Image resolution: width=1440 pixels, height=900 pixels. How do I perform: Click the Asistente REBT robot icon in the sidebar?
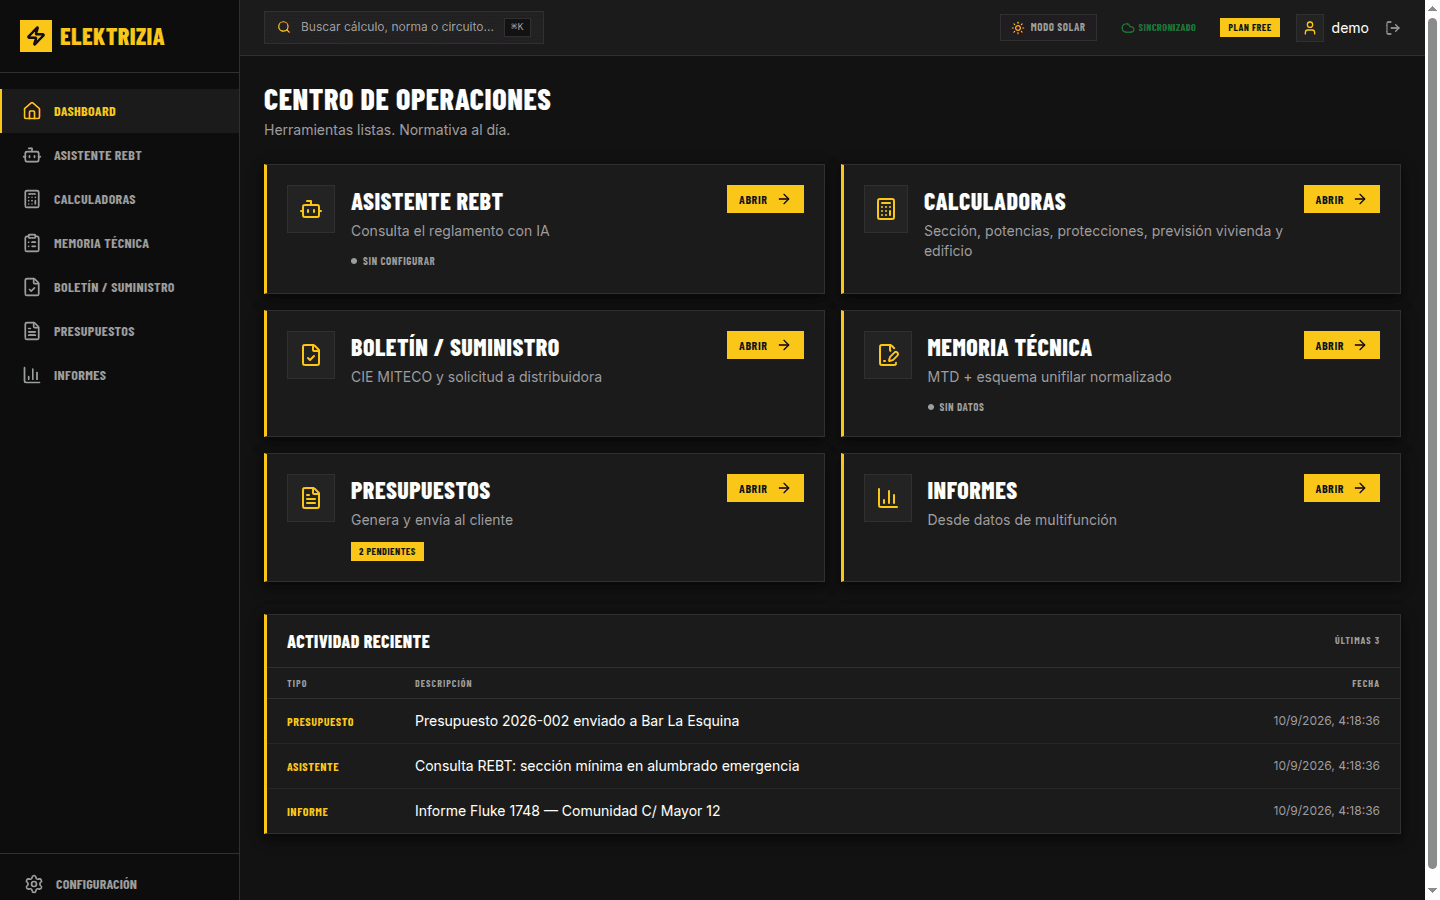[32, 155]
